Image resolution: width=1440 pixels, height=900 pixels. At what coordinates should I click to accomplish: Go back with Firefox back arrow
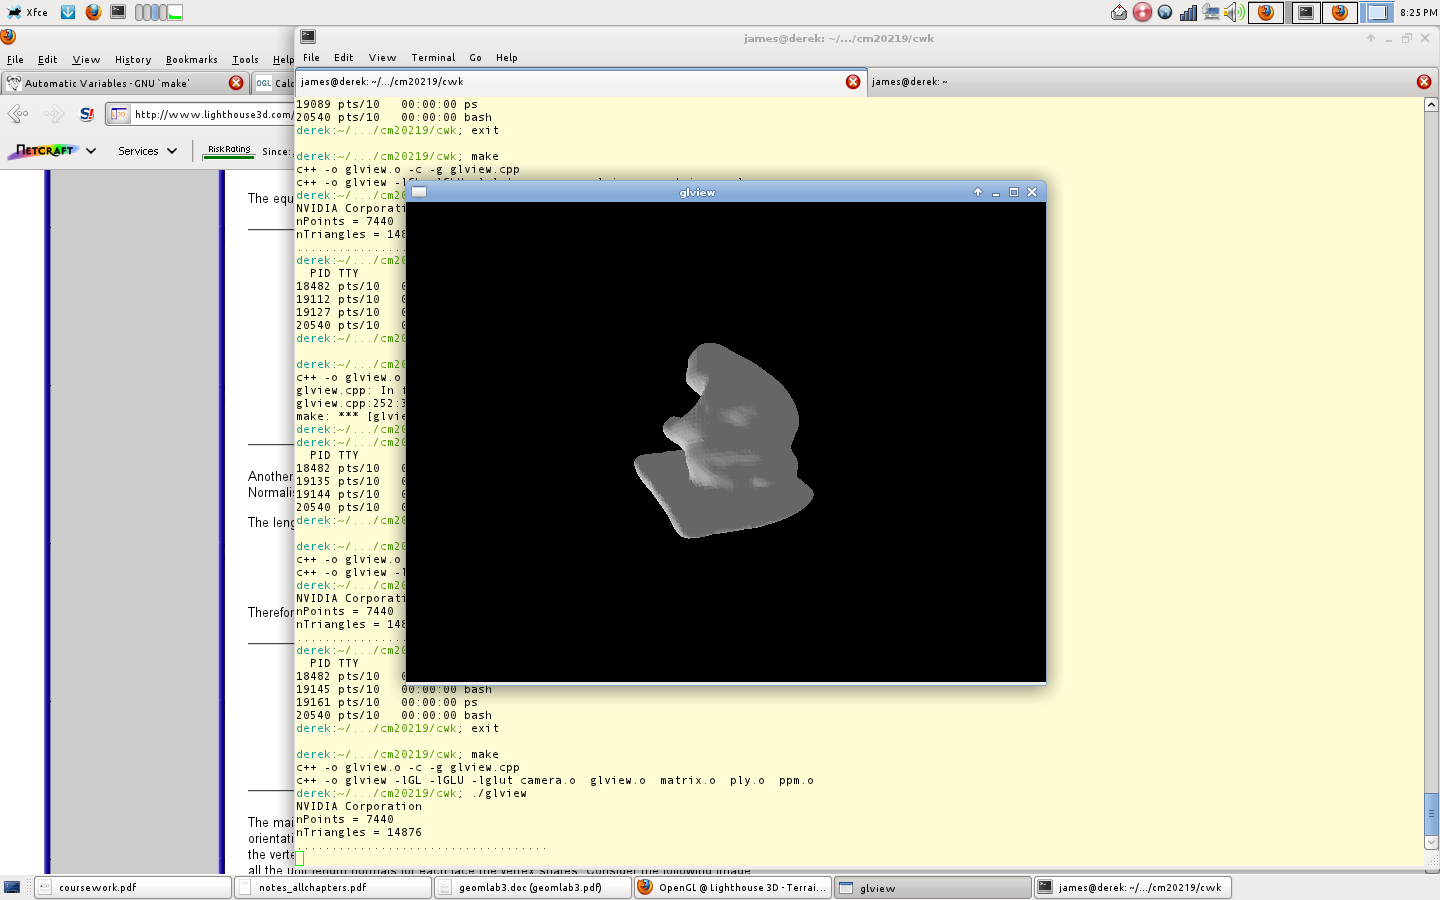tap(18, 114)
